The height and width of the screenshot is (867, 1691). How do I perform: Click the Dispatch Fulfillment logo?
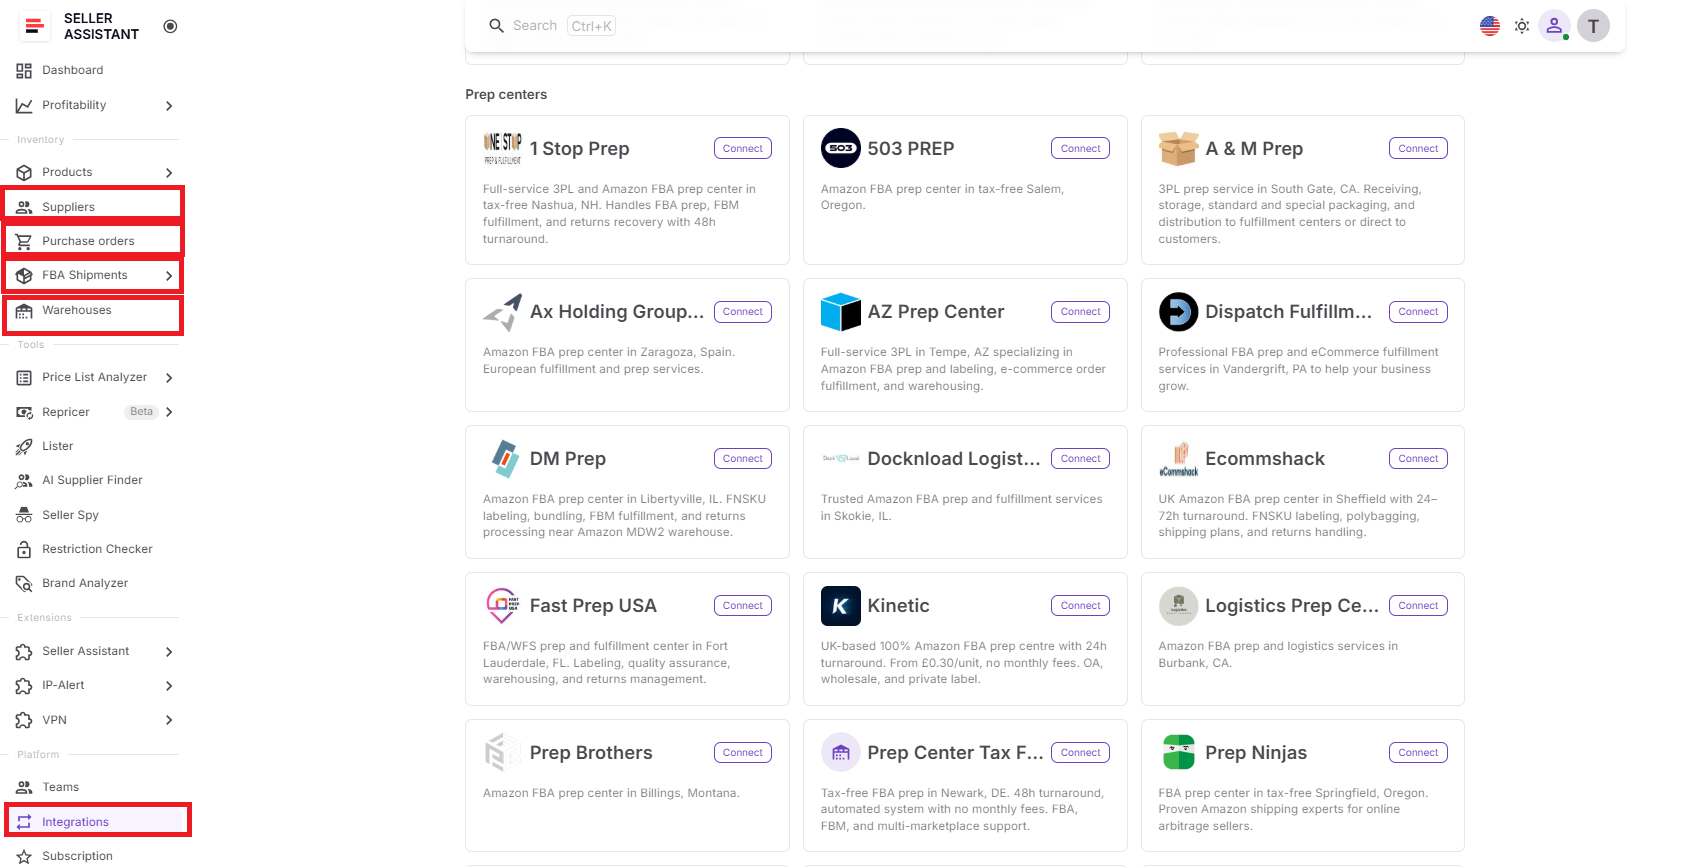pyautogui.click(x=1178, y=312)
